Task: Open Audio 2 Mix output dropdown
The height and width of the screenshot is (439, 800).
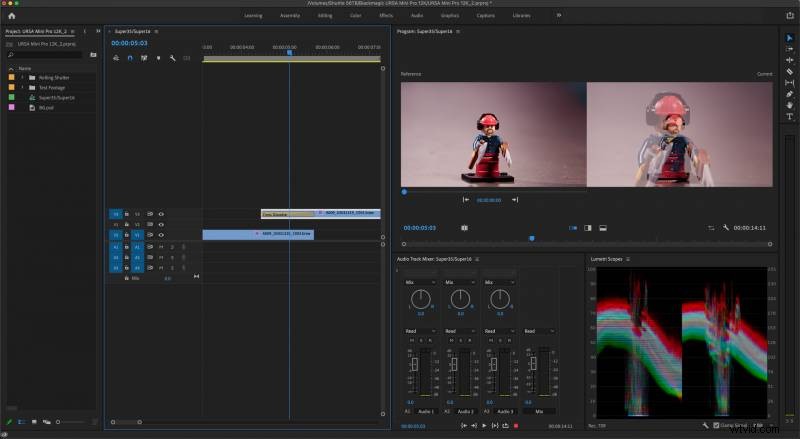Action: (460, 282)
